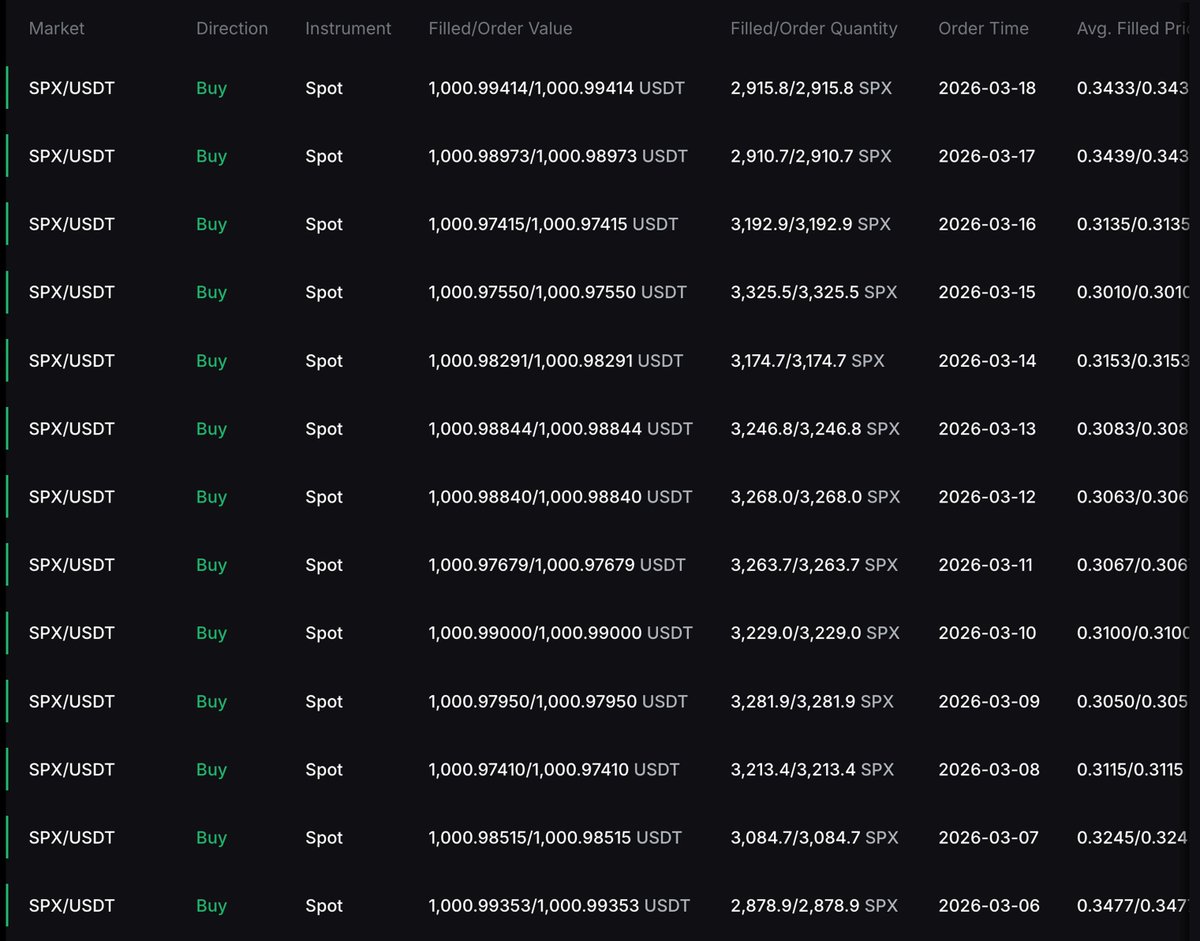This screenshot has height=941, width=1200.
Task: Click quantity 3,174.7/3,174.7 SPX
Action: click(x=808, y=360)
